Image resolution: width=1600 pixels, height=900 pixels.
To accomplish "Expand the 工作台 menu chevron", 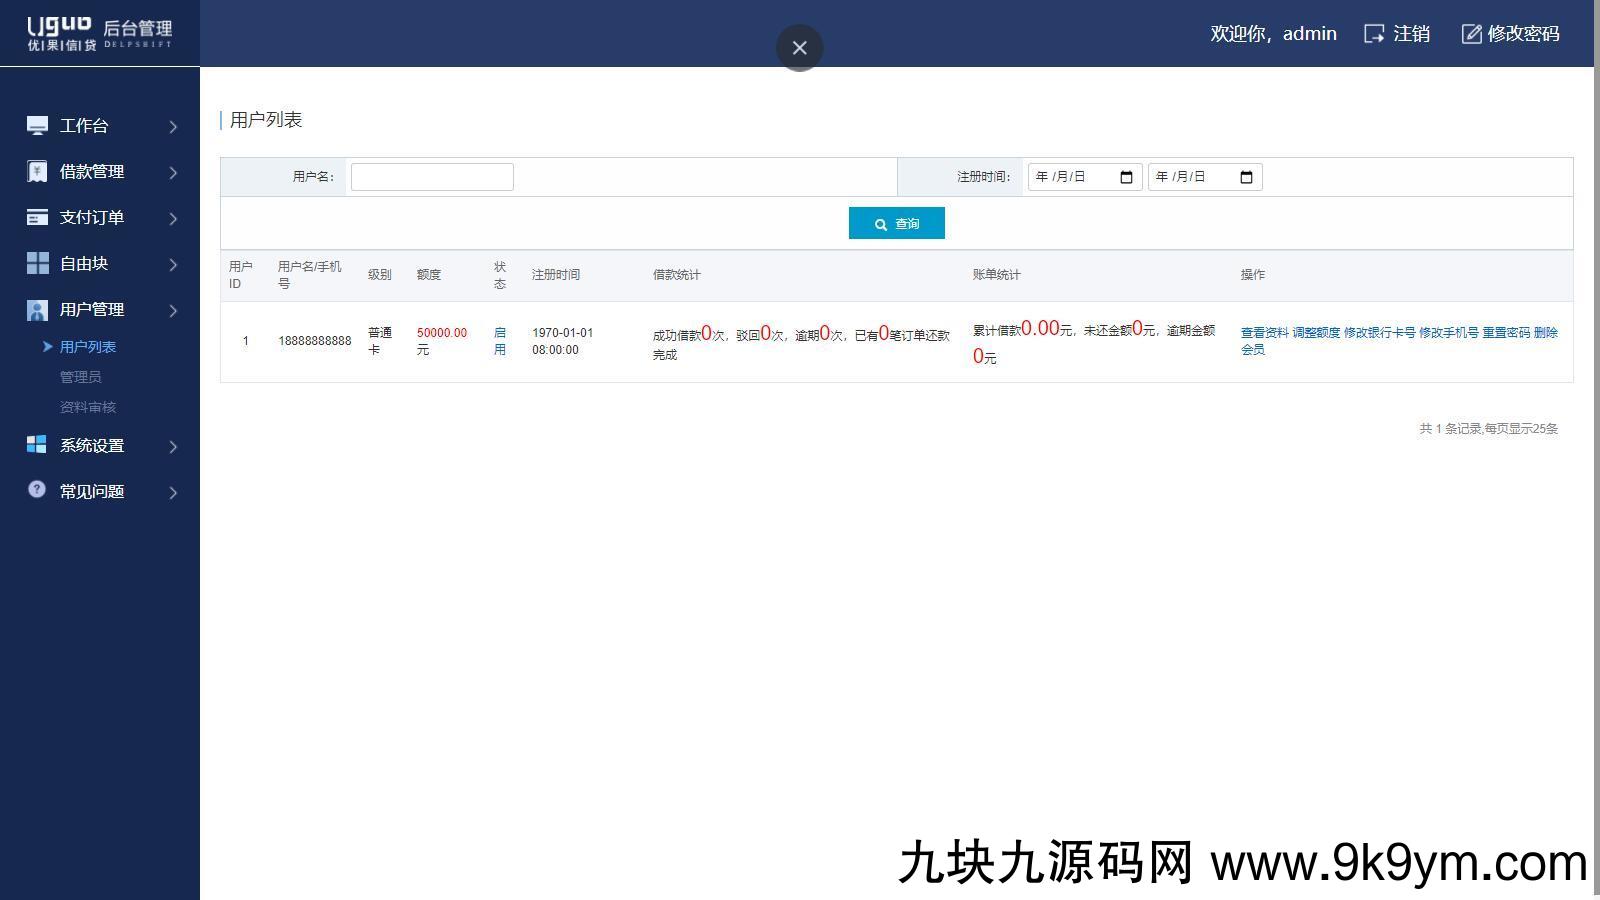I will (x=173, y=127).
